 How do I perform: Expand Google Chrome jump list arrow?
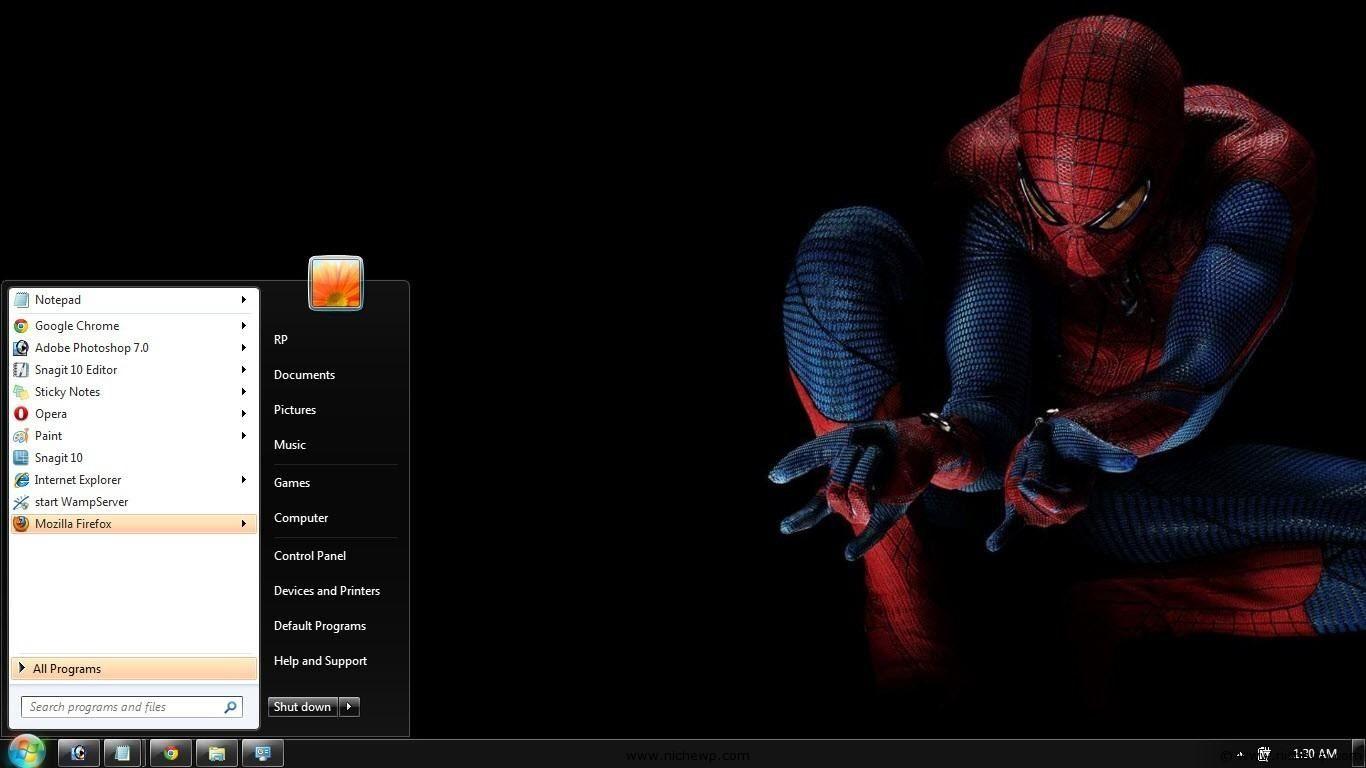click(243, 326)
